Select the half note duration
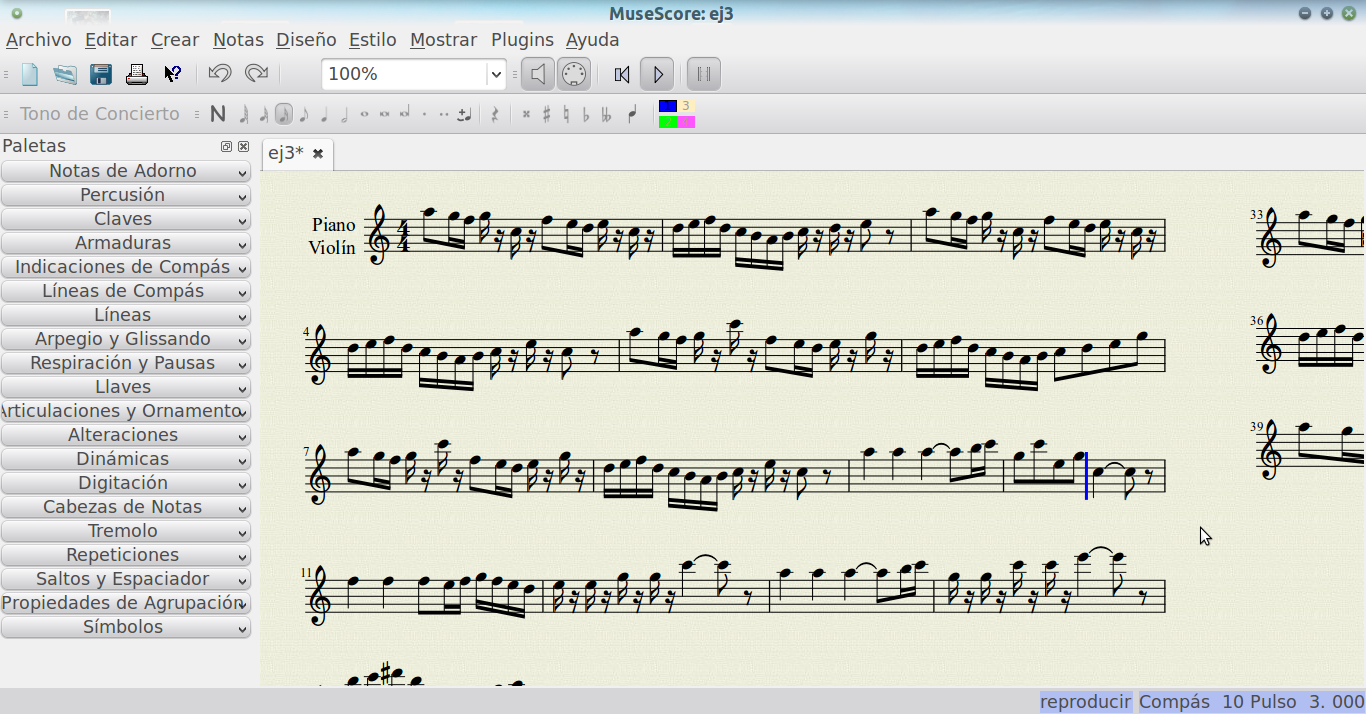1366x714 pixels. pos(344,115)
